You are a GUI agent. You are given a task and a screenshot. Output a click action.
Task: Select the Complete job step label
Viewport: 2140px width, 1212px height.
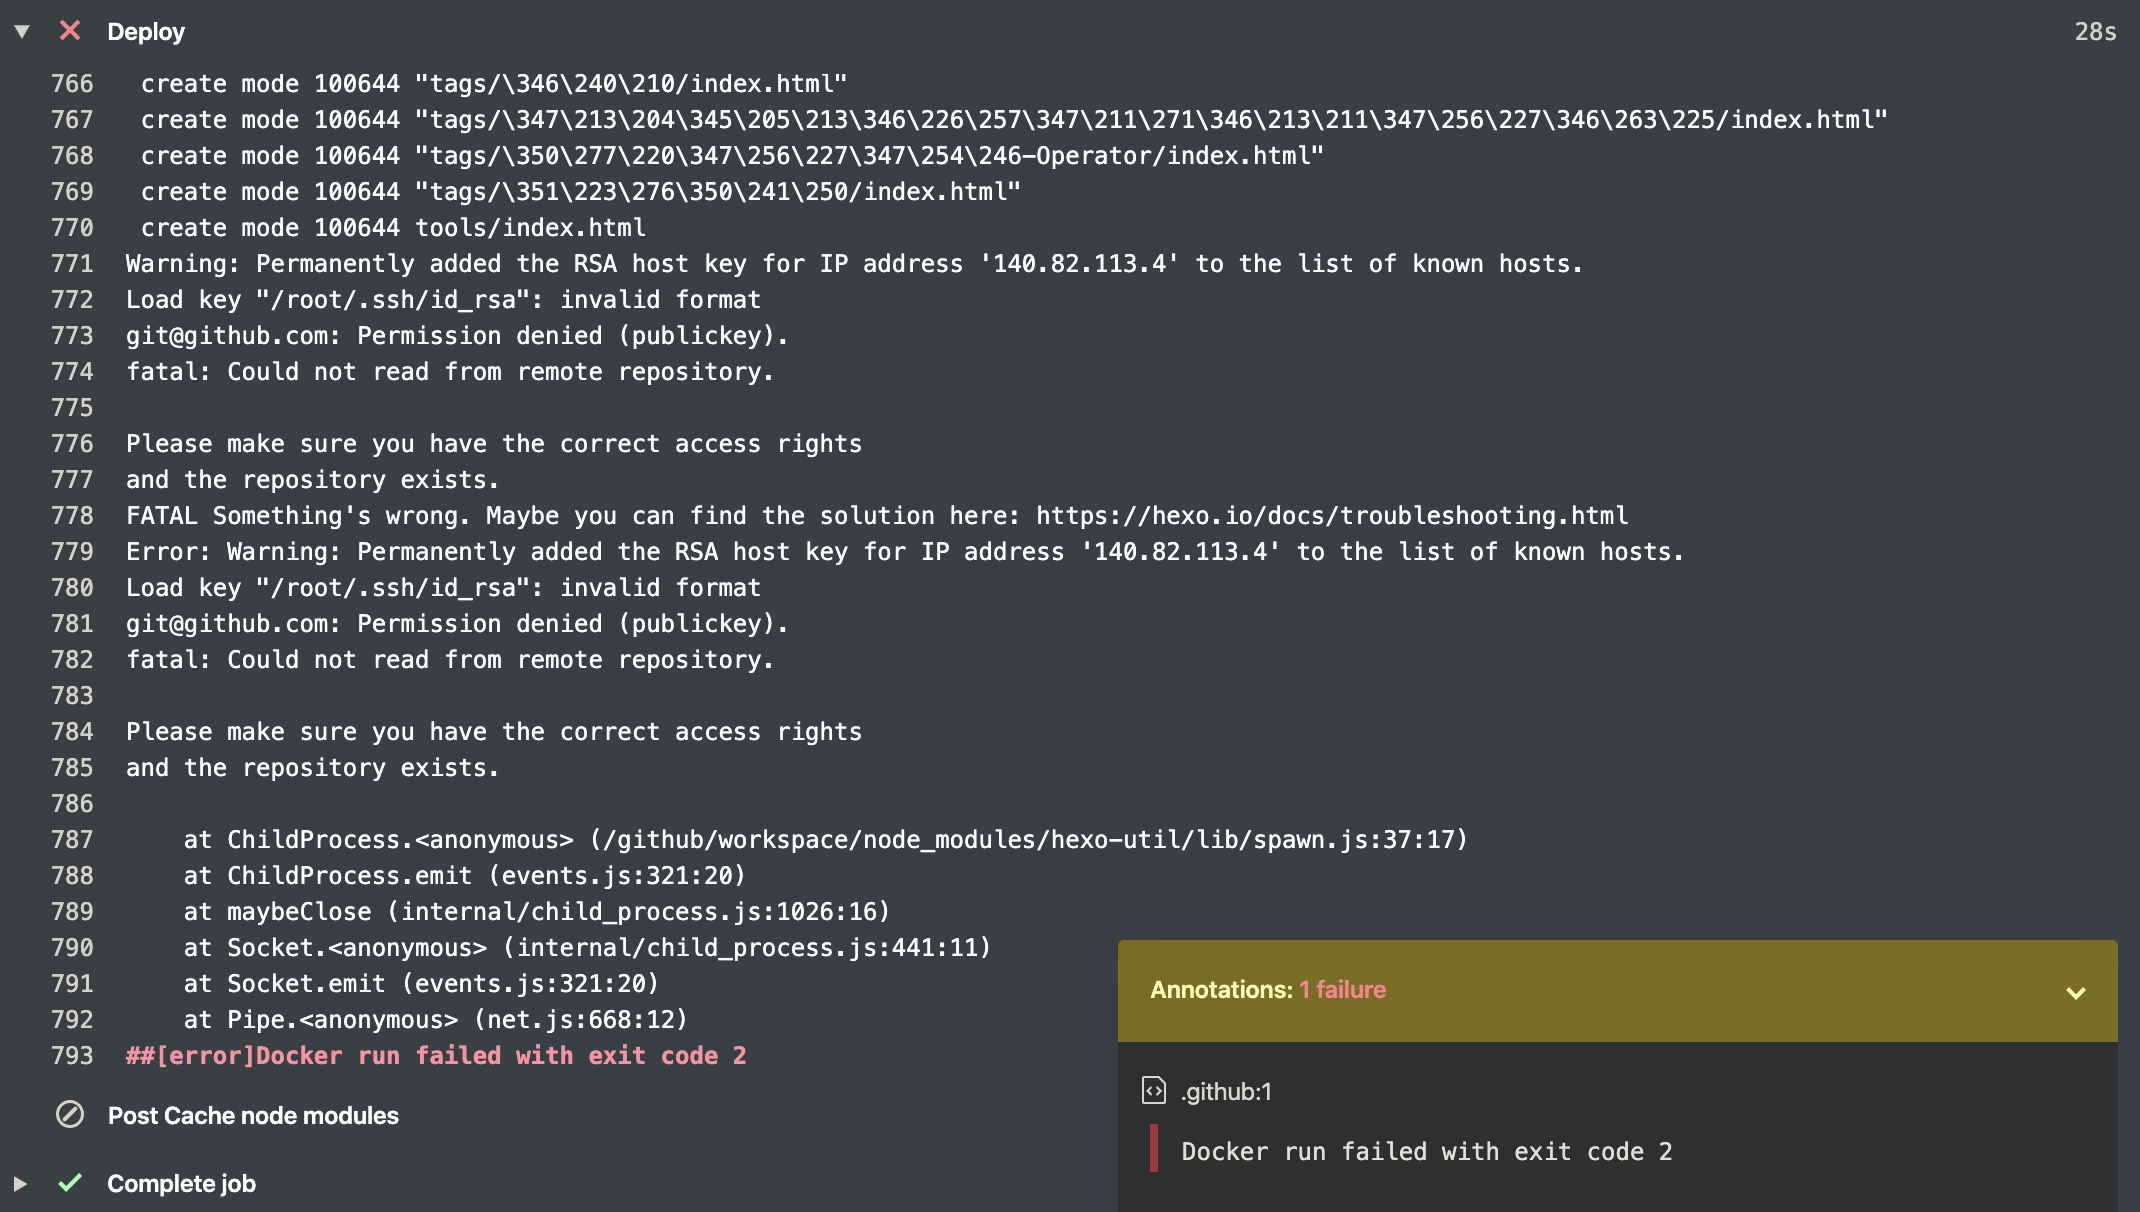[x=181, y=1184]
